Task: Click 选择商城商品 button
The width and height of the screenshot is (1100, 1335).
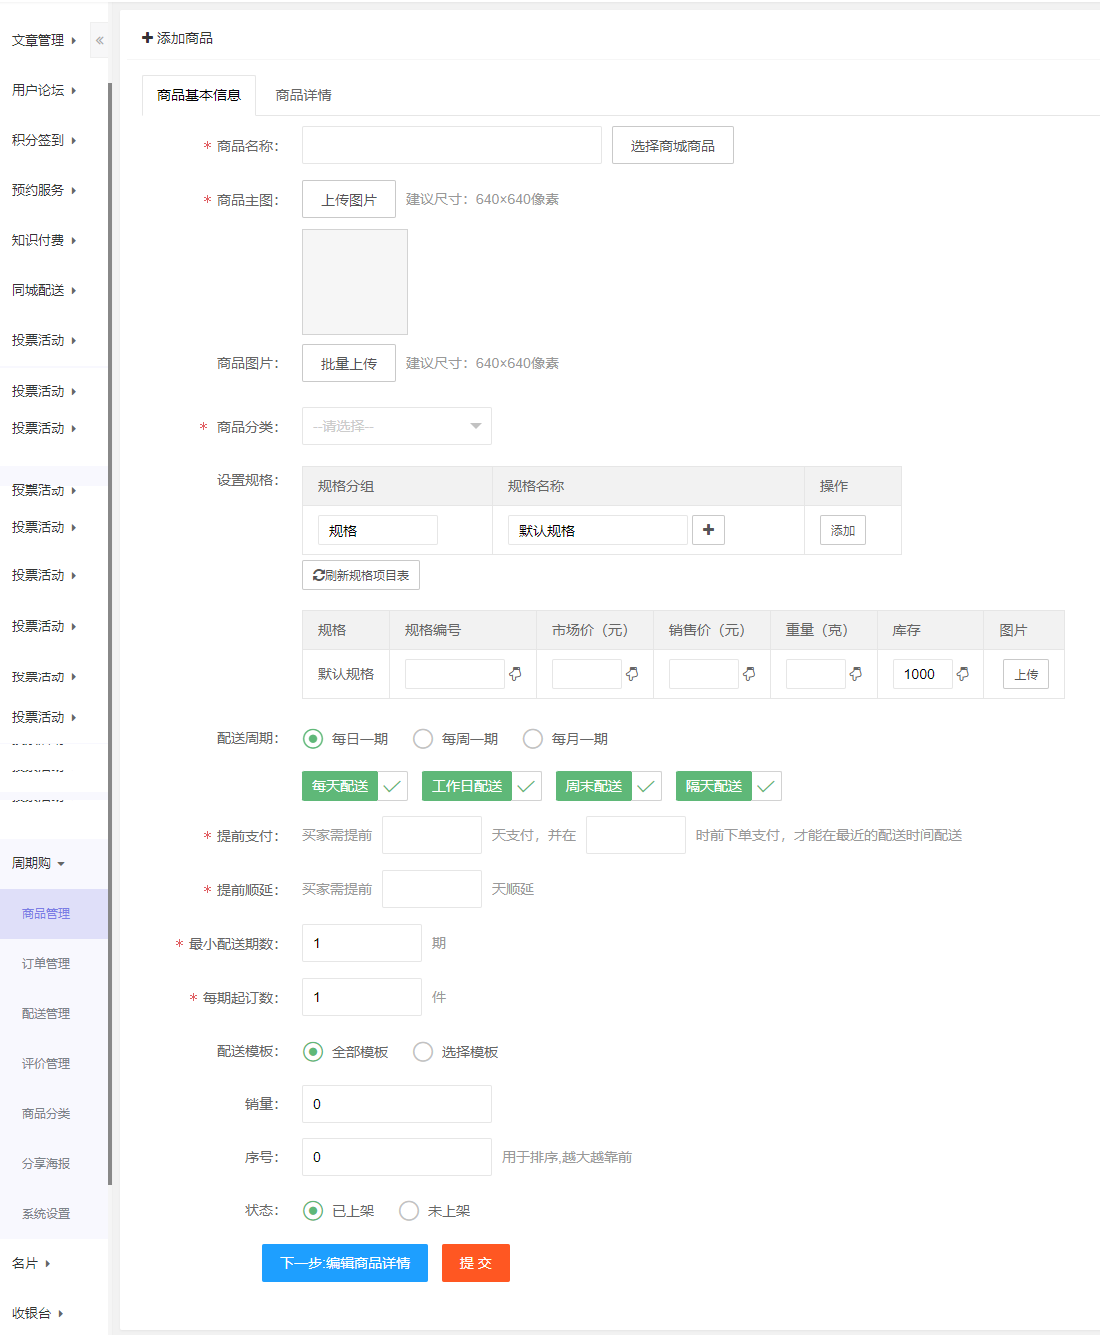Action: 672,146
